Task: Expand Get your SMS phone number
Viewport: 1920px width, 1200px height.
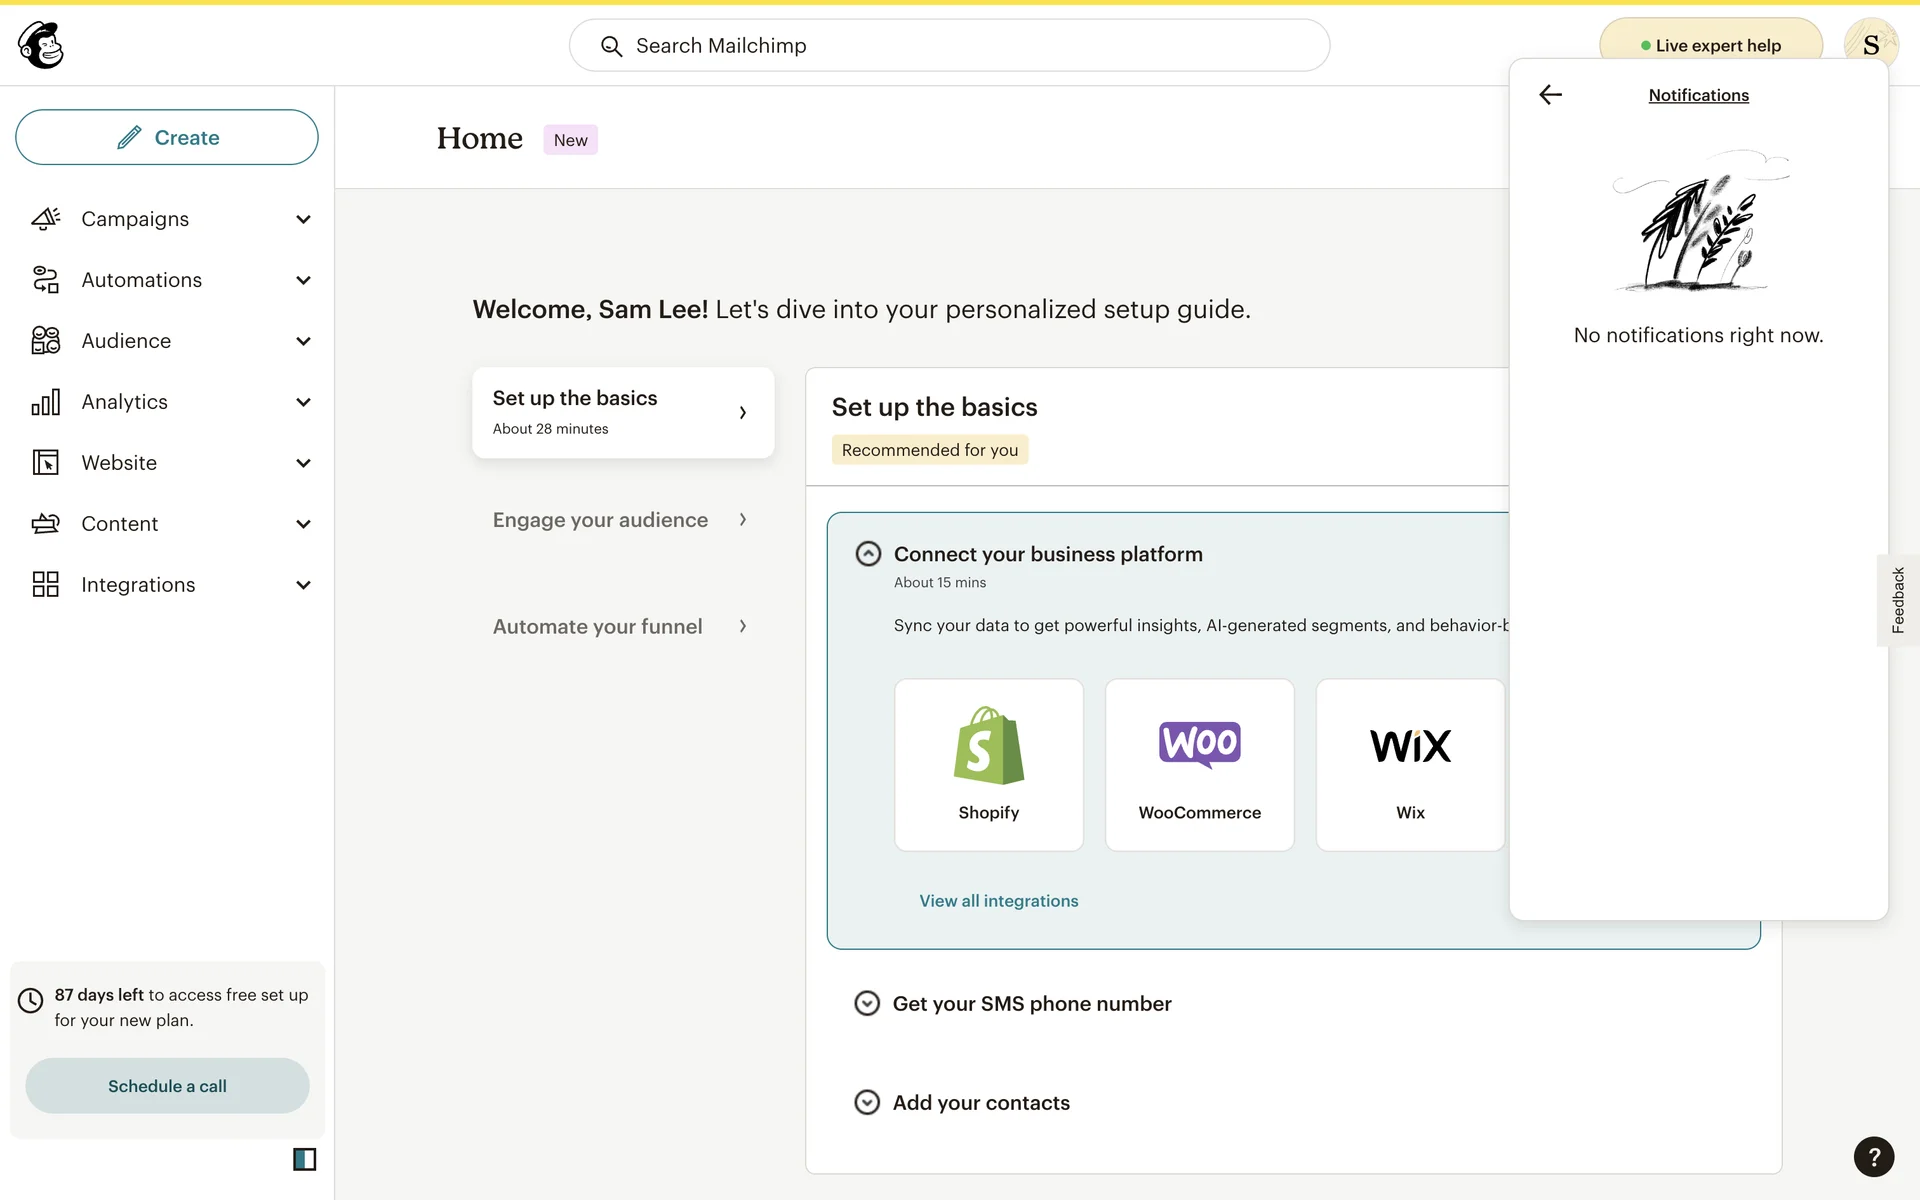Action: pyautogui.click(x=867, y=1003)
